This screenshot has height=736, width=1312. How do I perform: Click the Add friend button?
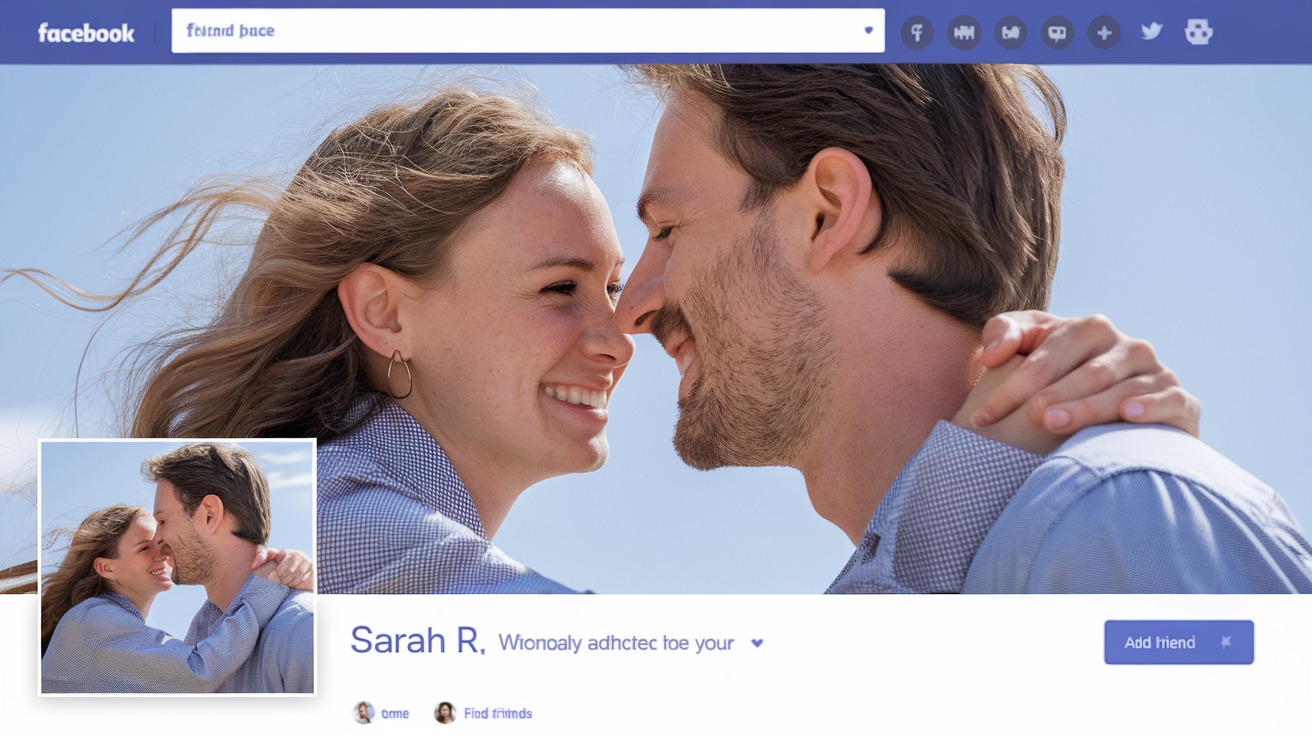pyautogui.click(x=1160, y=642)
